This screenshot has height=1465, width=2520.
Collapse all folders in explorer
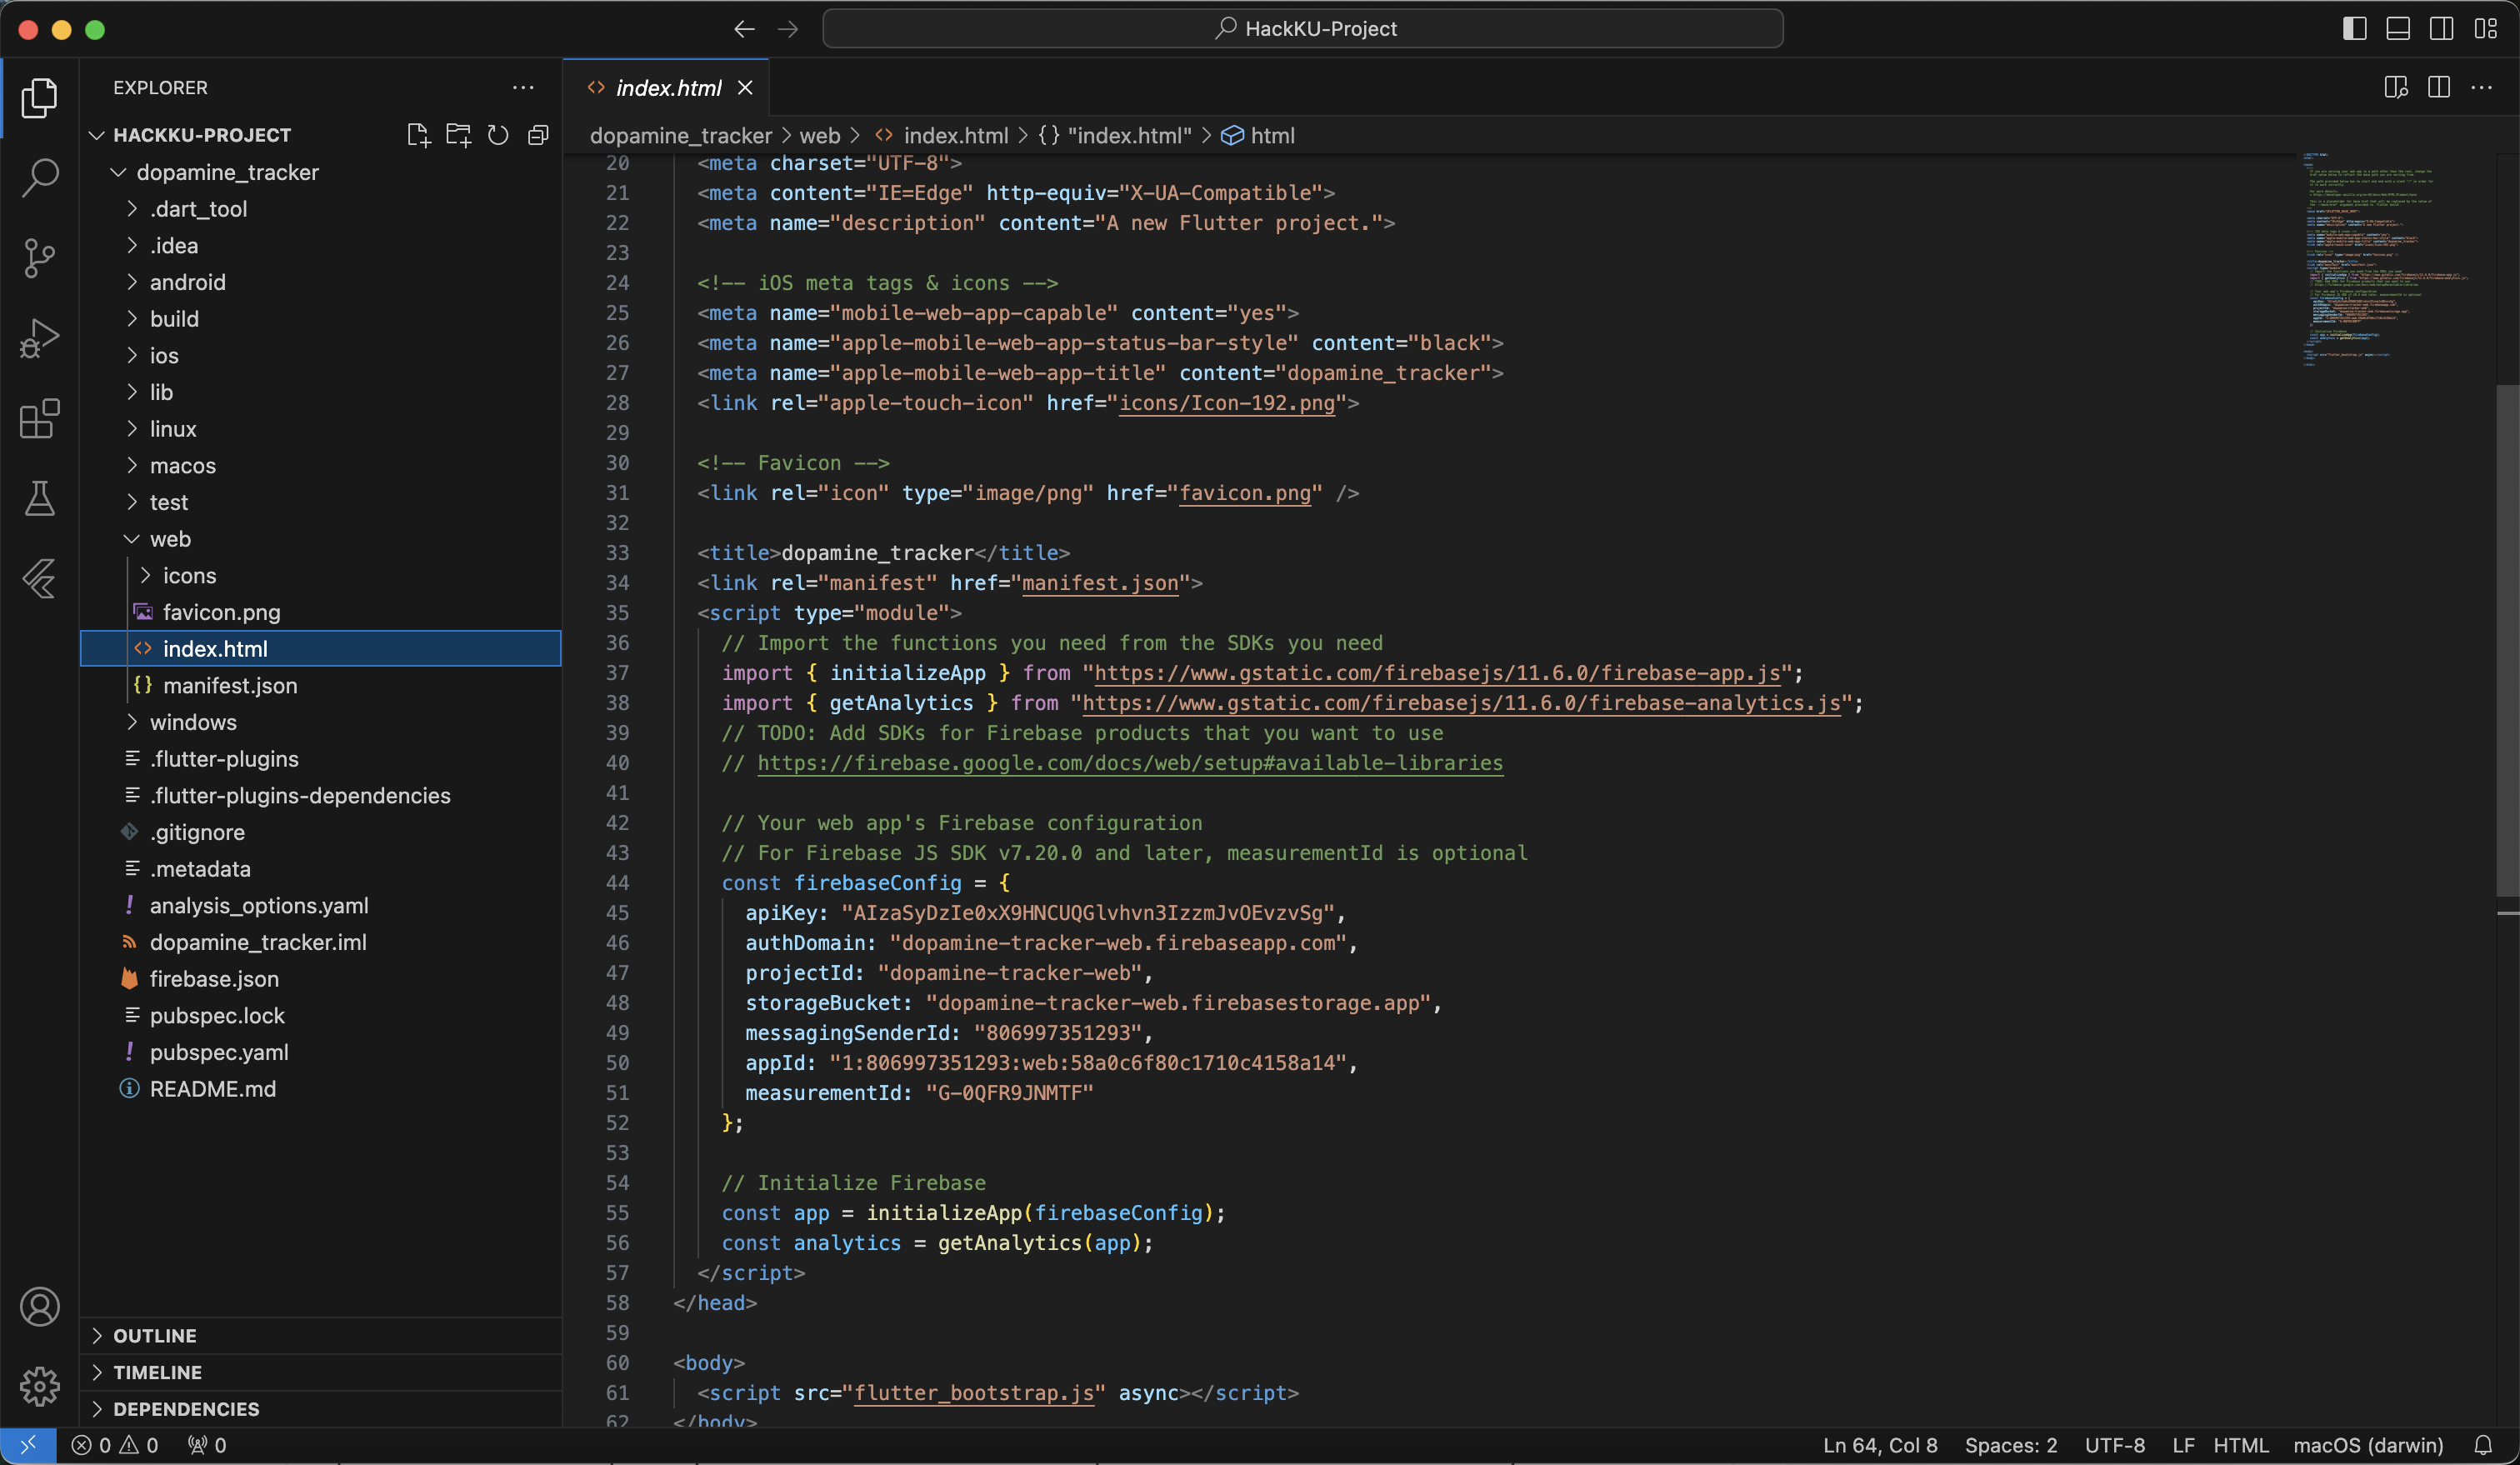[538, 135]
